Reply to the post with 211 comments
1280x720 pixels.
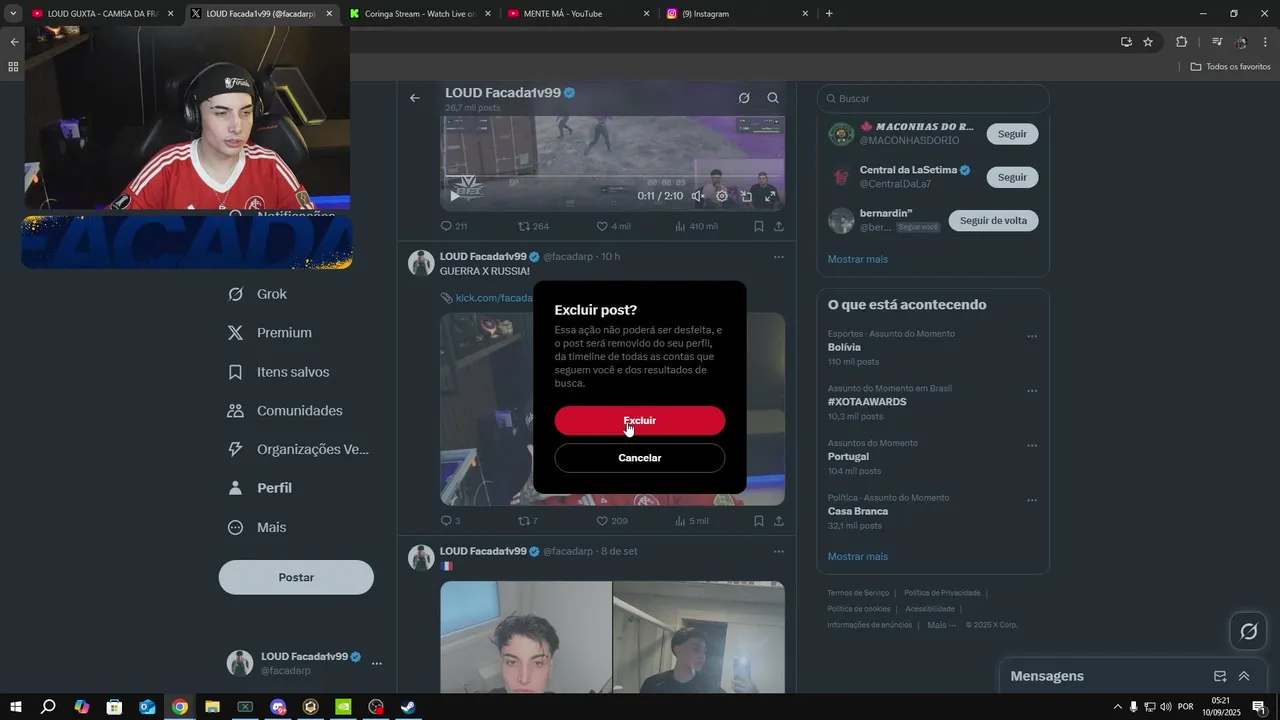point(454,226)
